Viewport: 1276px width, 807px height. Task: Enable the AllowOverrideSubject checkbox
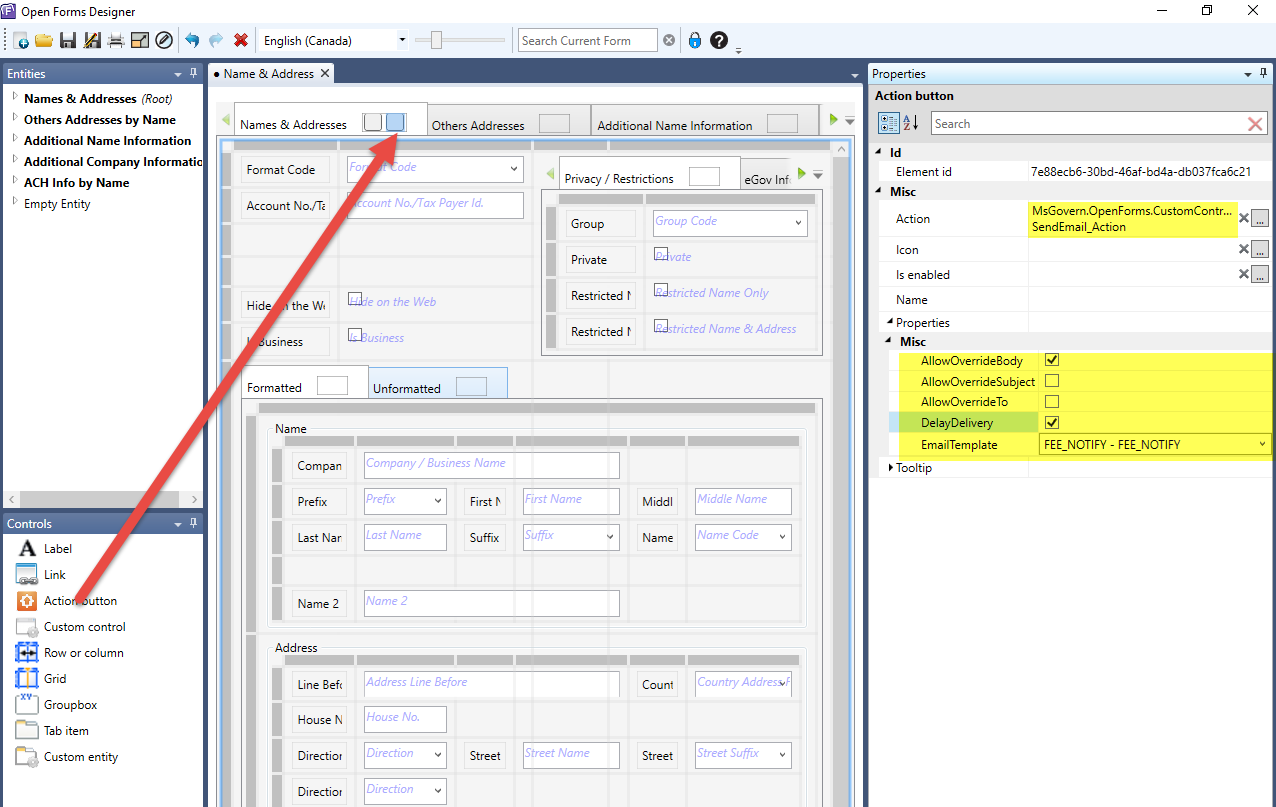tap(1051, 381)
